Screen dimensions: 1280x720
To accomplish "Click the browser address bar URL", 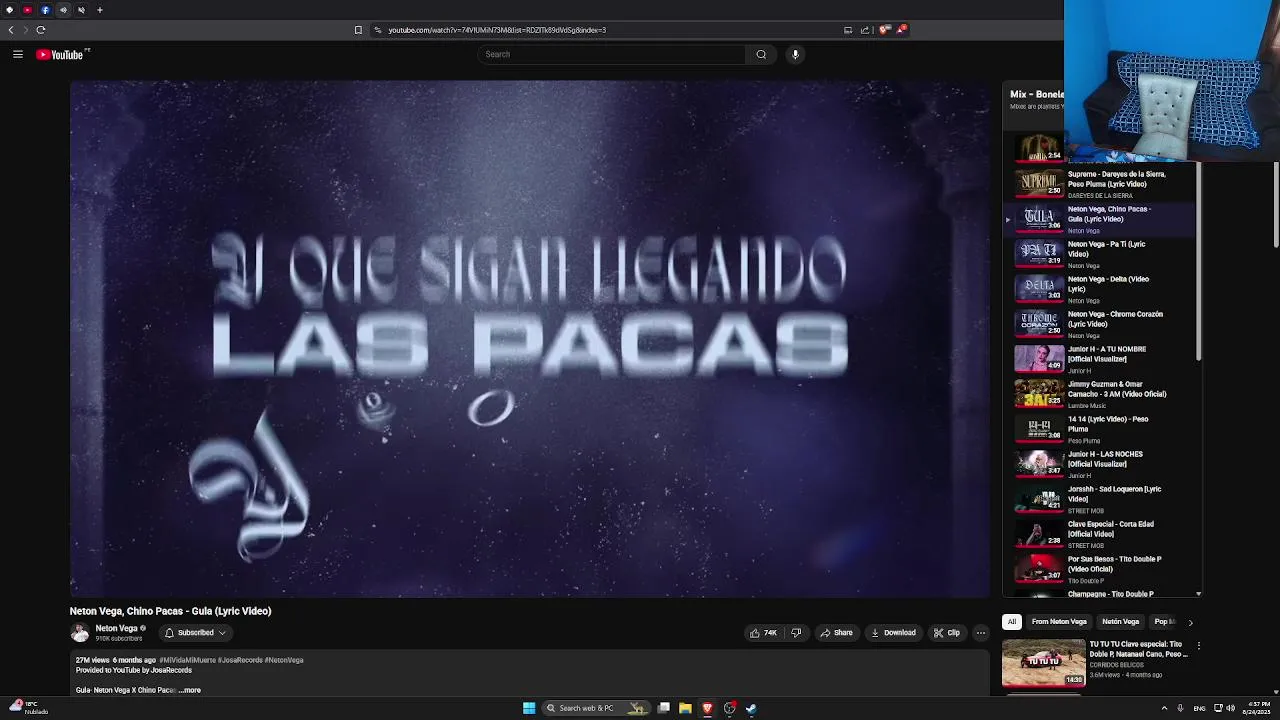I will [x=497, y=30].
